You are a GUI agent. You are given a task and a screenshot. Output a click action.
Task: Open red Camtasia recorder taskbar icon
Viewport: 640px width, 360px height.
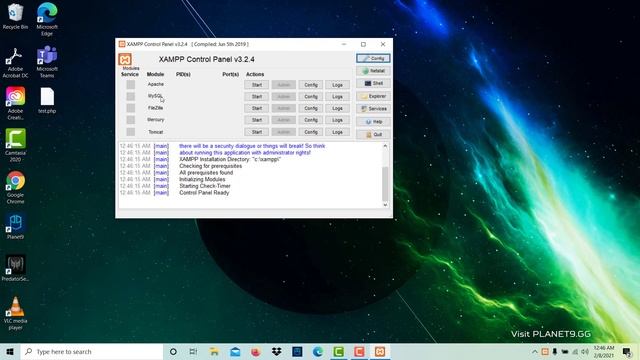click(x=359, y=351)
